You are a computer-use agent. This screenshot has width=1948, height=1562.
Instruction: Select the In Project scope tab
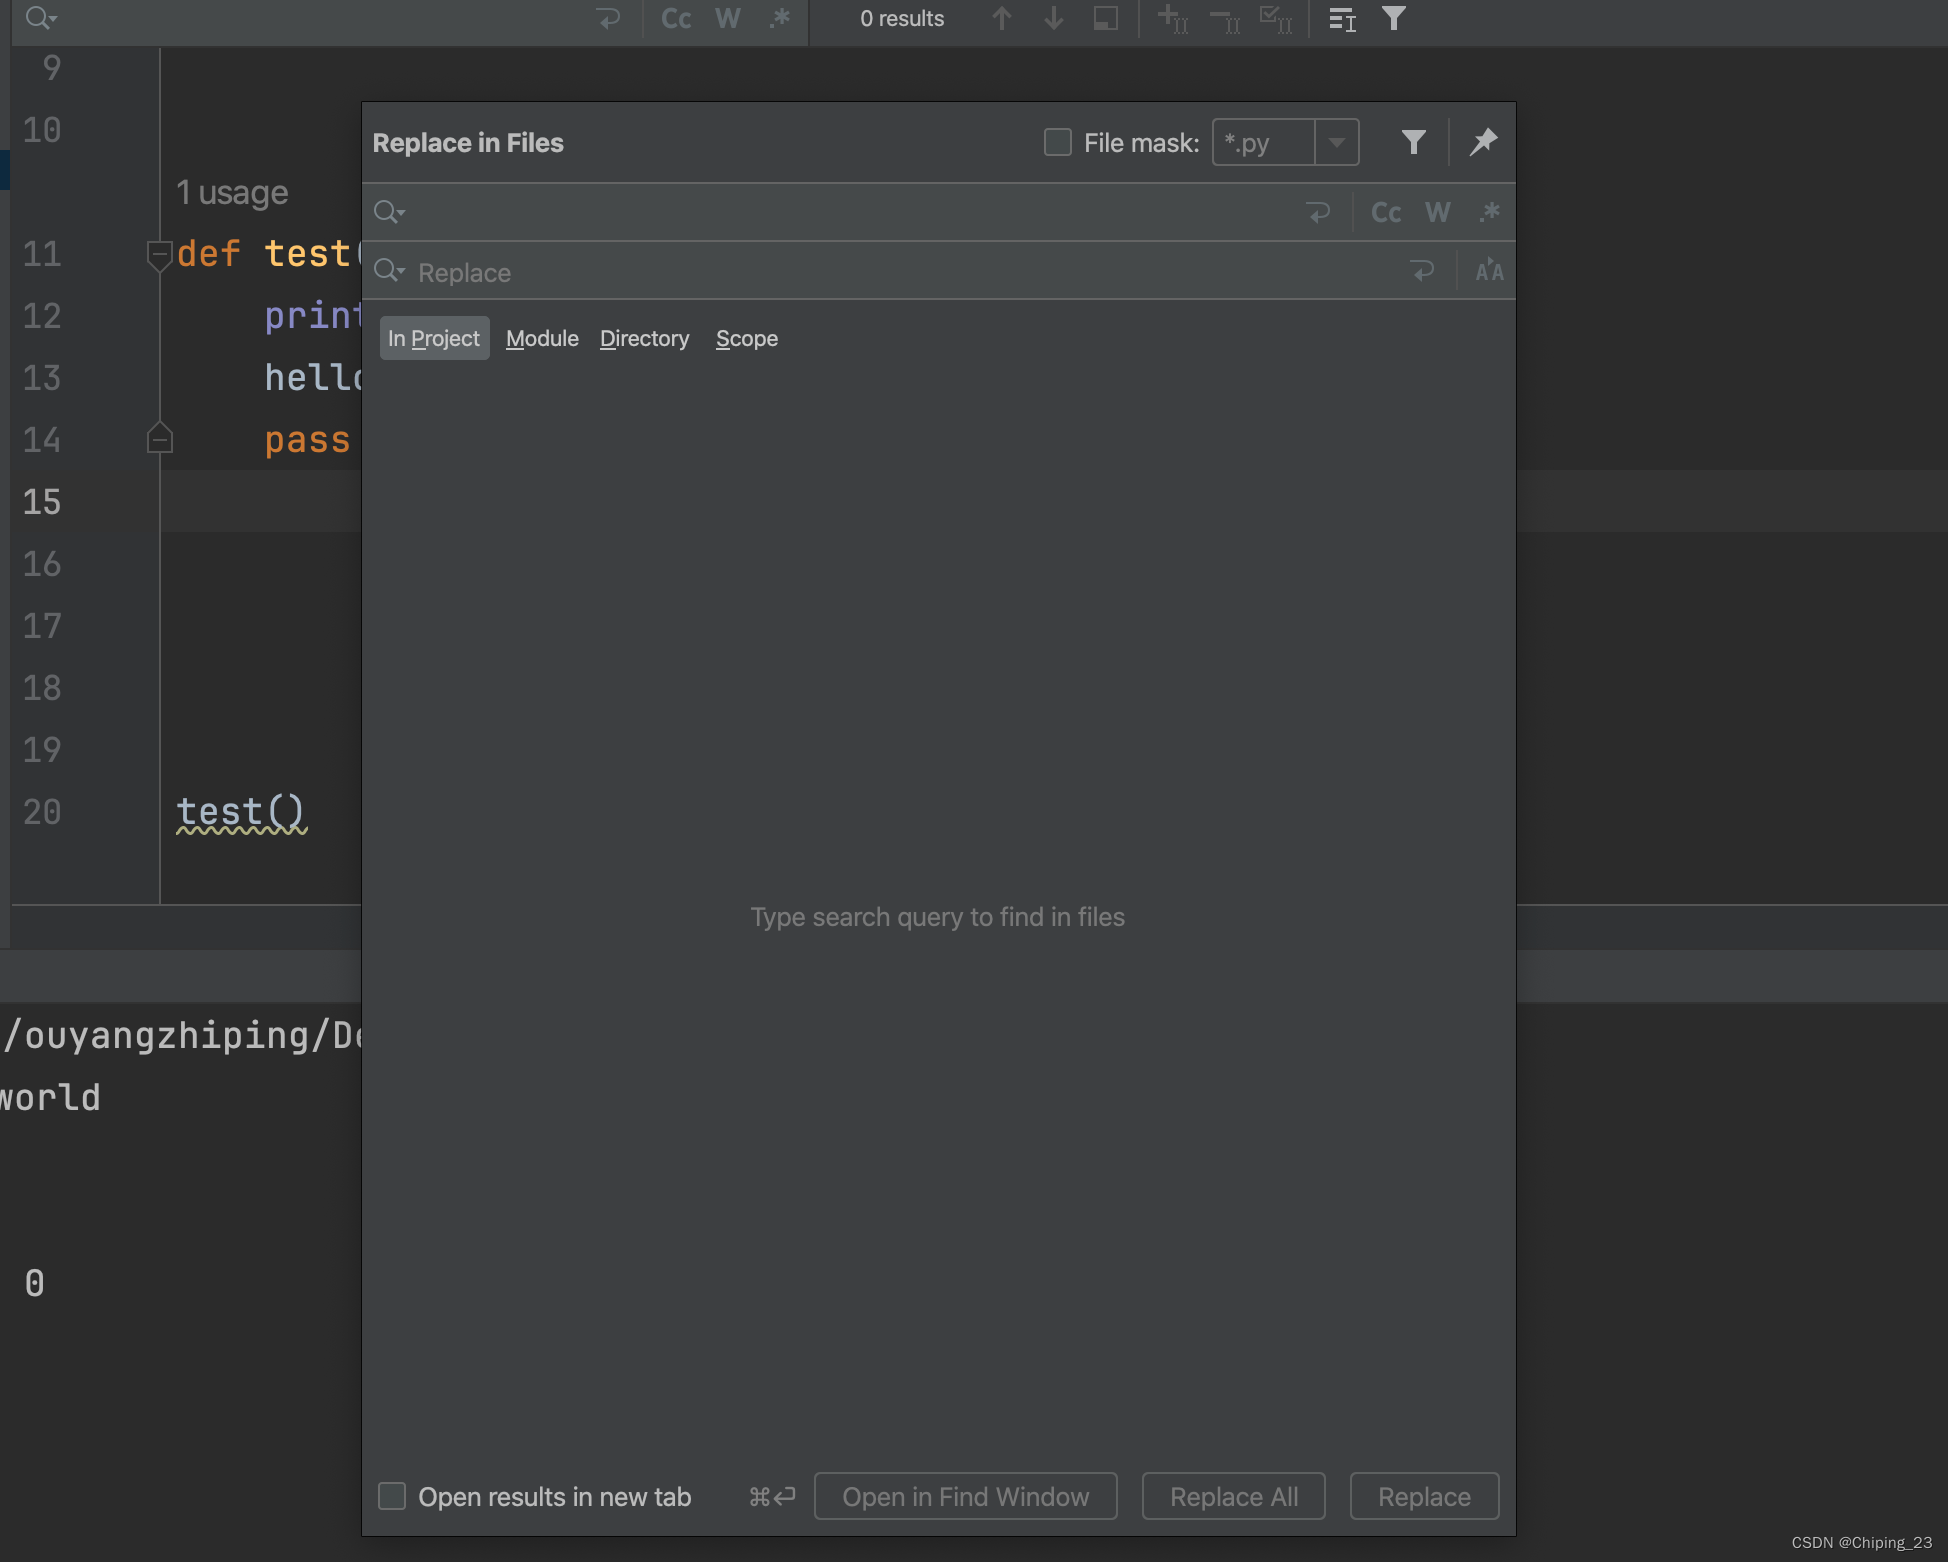434,338
